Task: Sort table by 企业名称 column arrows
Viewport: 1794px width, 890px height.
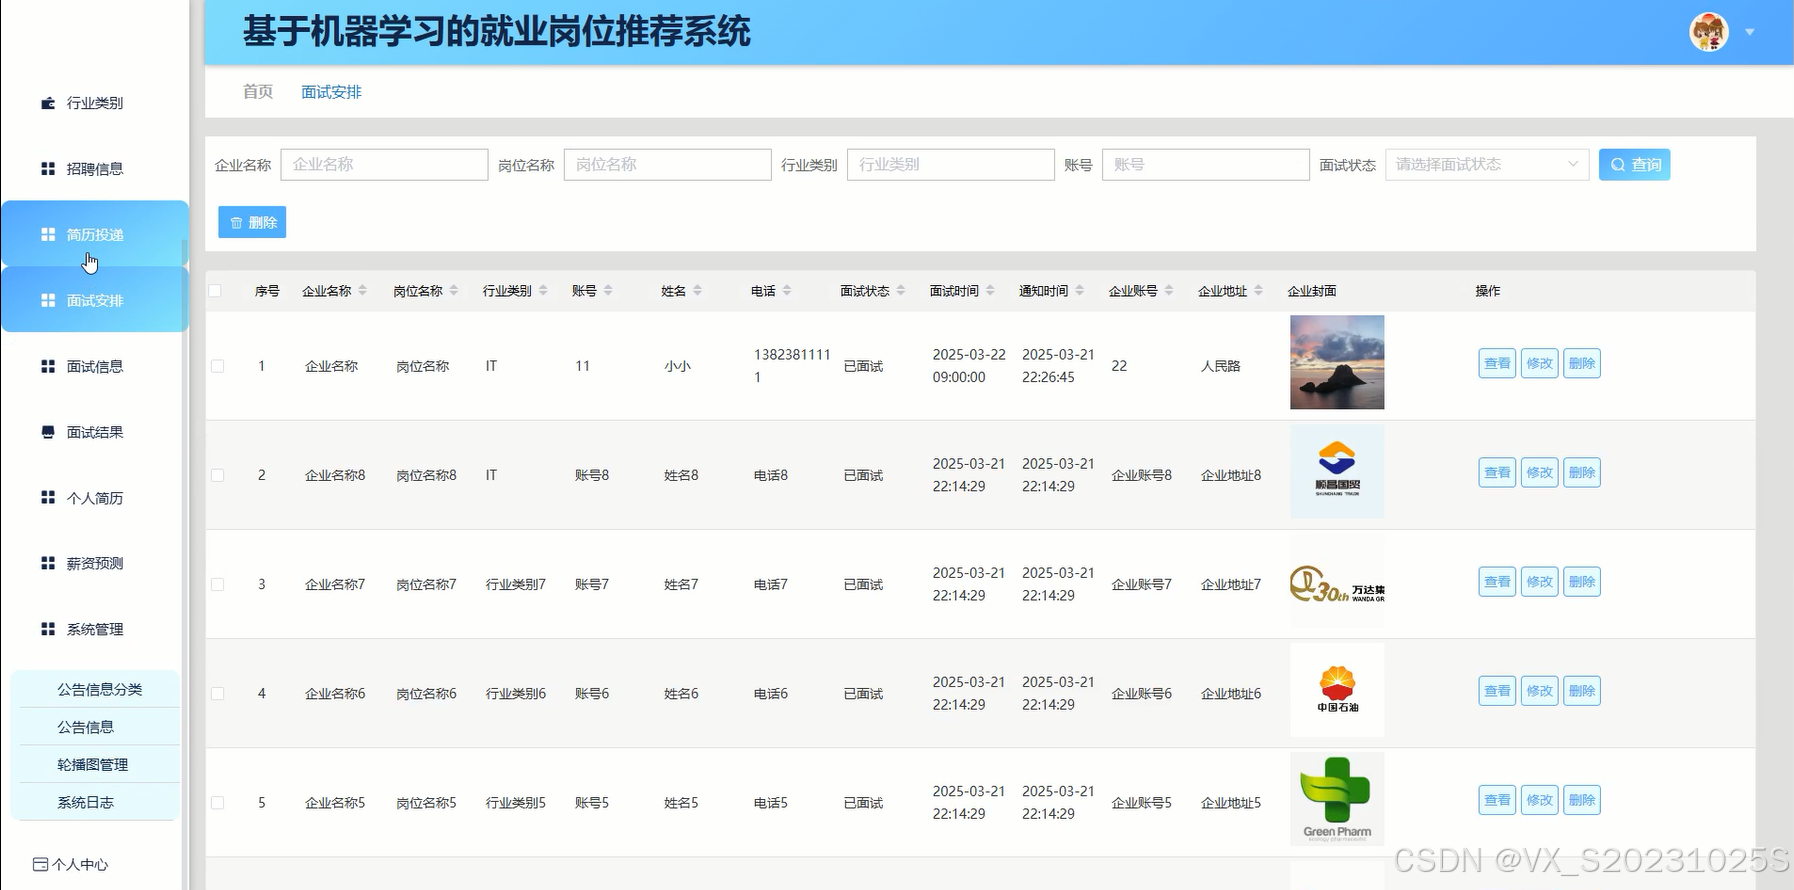Action: [x=363, y=291]
